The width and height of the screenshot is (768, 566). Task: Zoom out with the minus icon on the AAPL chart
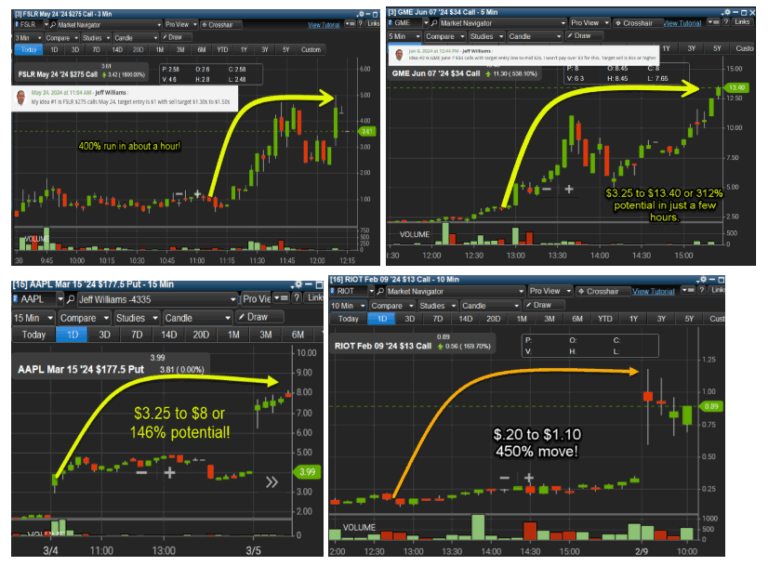click(142, 472)
